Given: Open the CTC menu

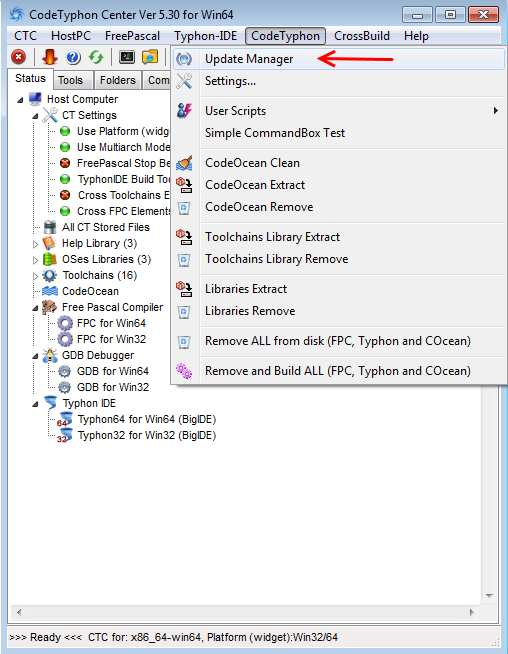Looking at the screenshot, I should (x=25, y=36).
